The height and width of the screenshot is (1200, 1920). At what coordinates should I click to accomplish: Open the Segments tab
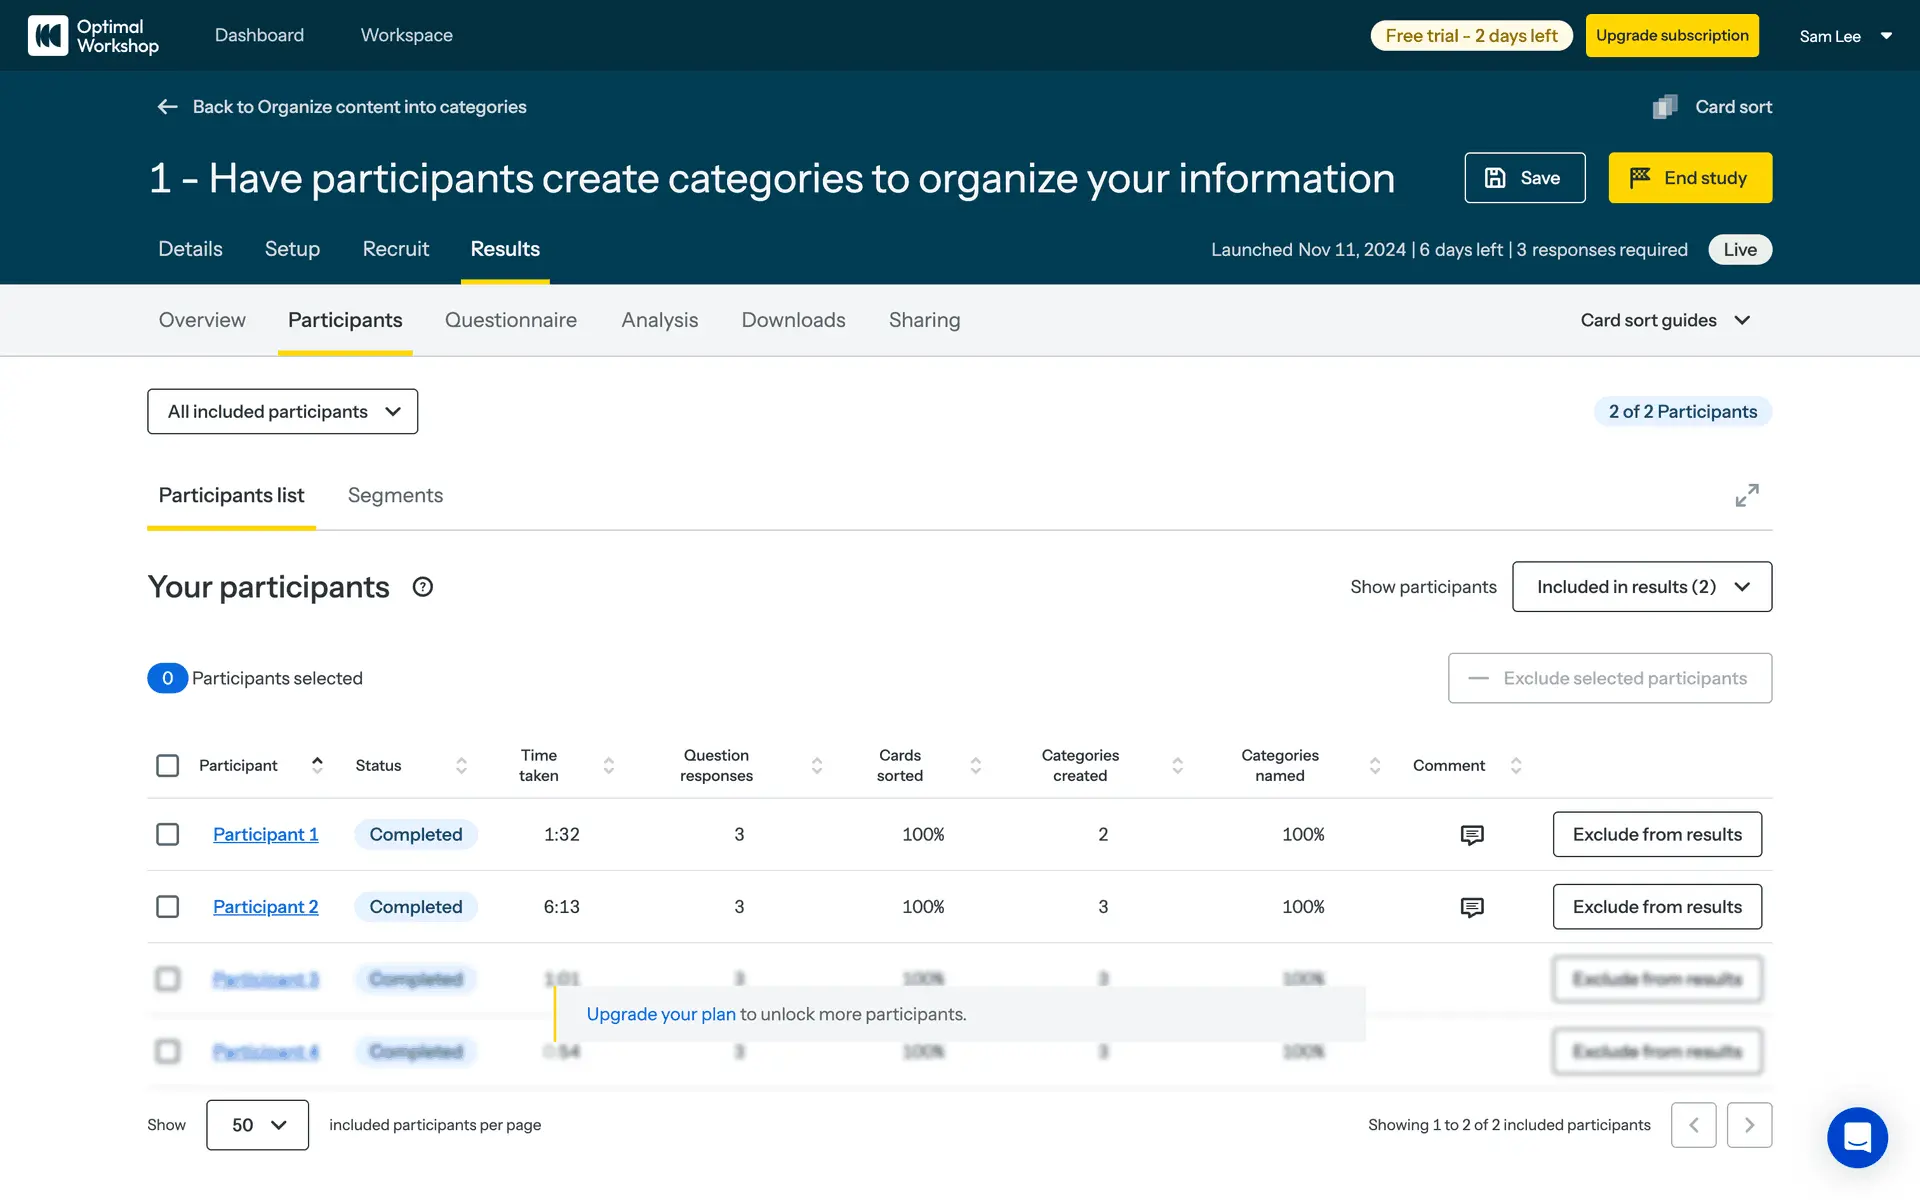(x=395, y=496)
